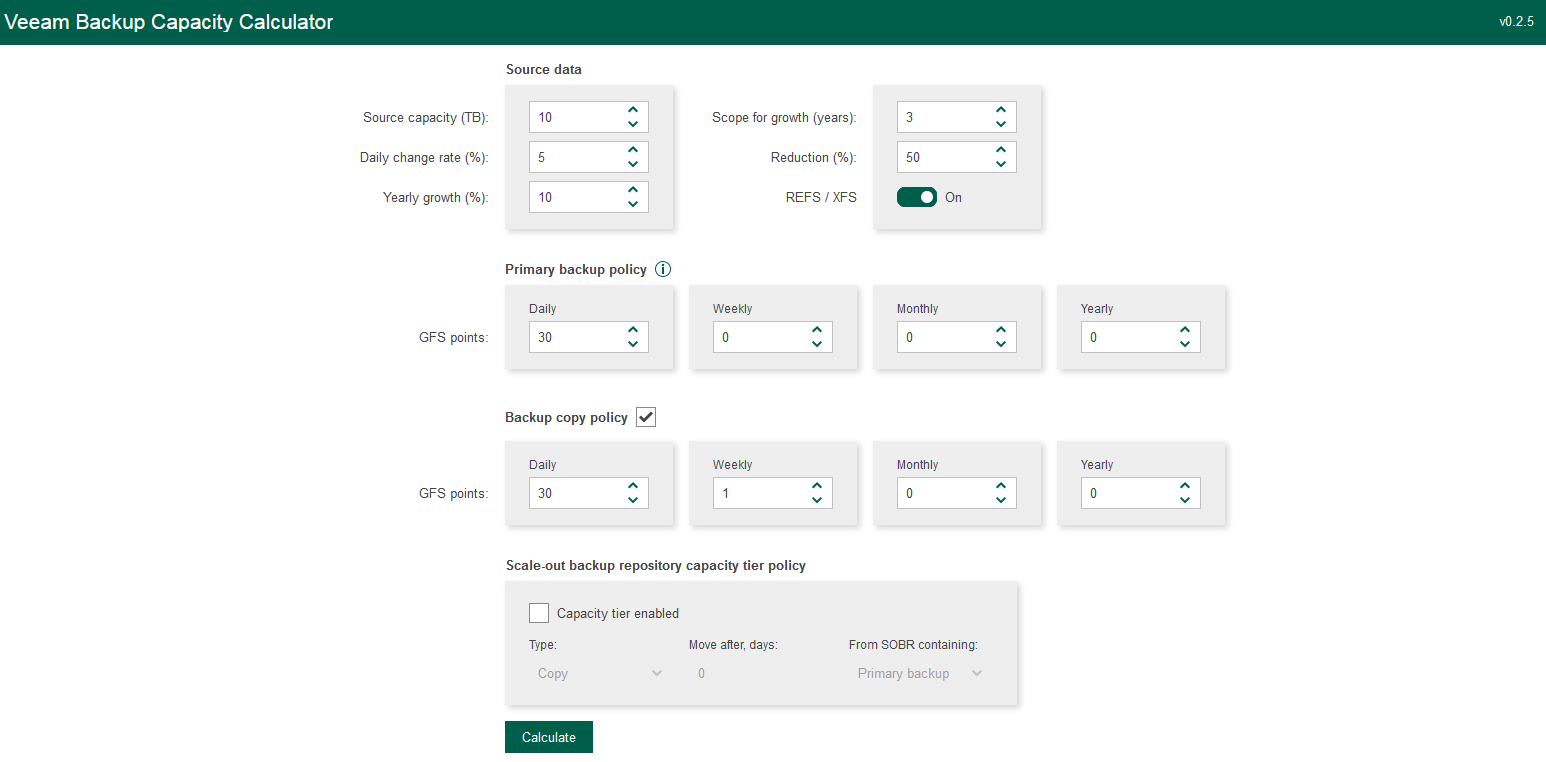Increase Primary Yearly GFS points up arrow
The image size is (1546, 762).
click(1185, 330)
